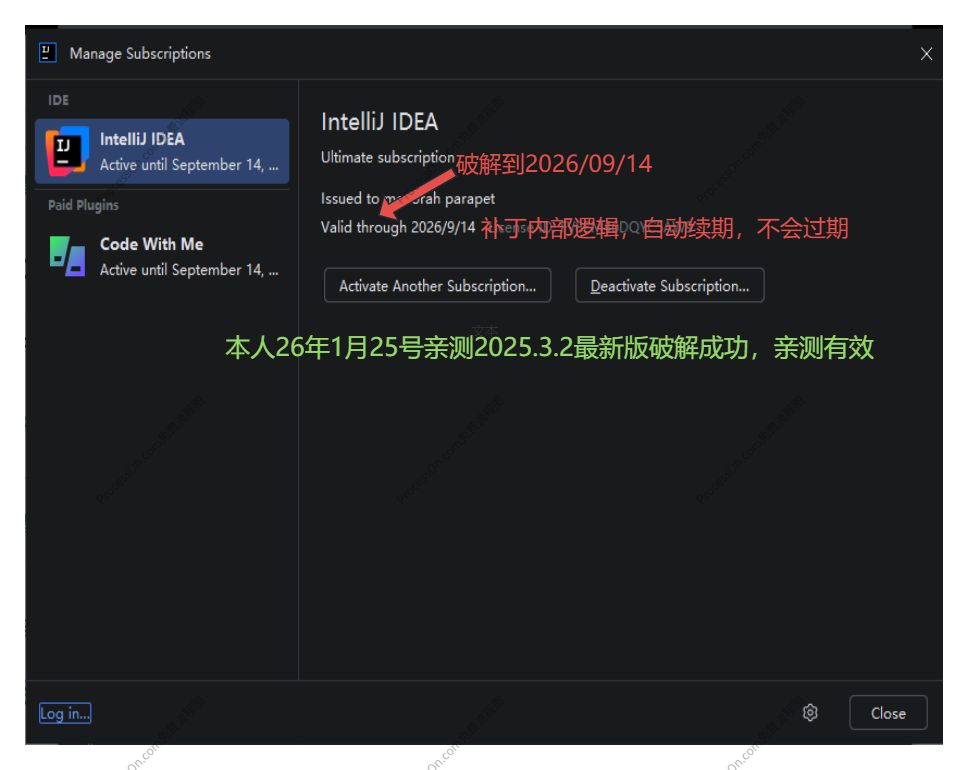968x770 pixels.
Task: Click the IntelliJ logo in the title bar
Action: 46,53
